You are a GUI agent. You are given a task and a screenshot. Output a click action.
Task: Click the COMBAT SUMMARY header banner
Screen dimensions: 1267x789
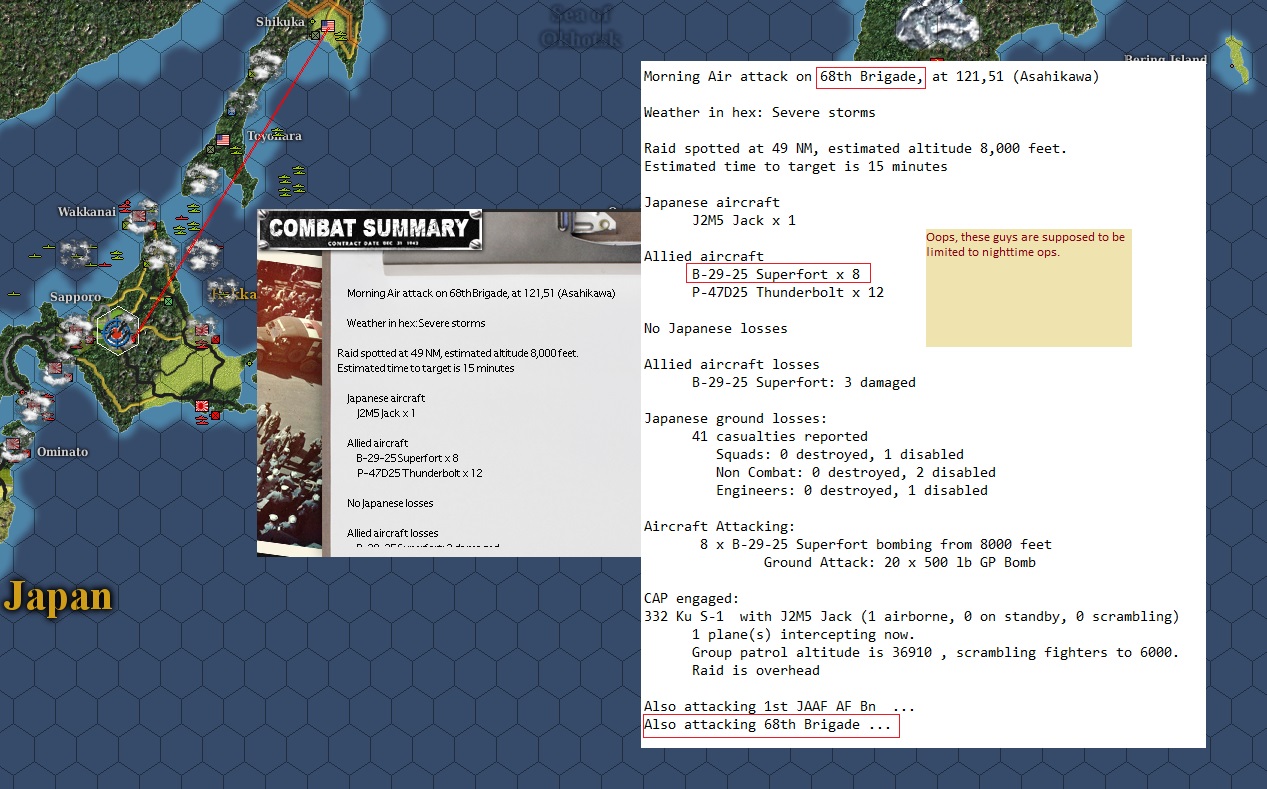pos(369,228)
